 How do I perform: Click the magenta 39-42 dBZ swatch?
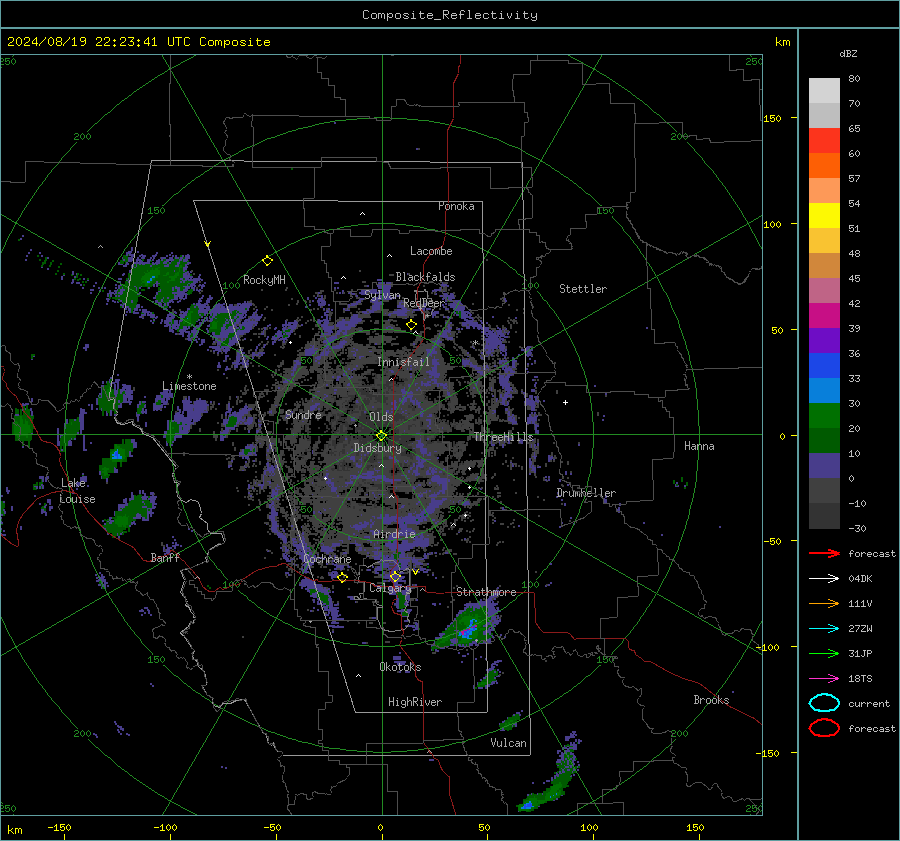[x=824, y=316]
